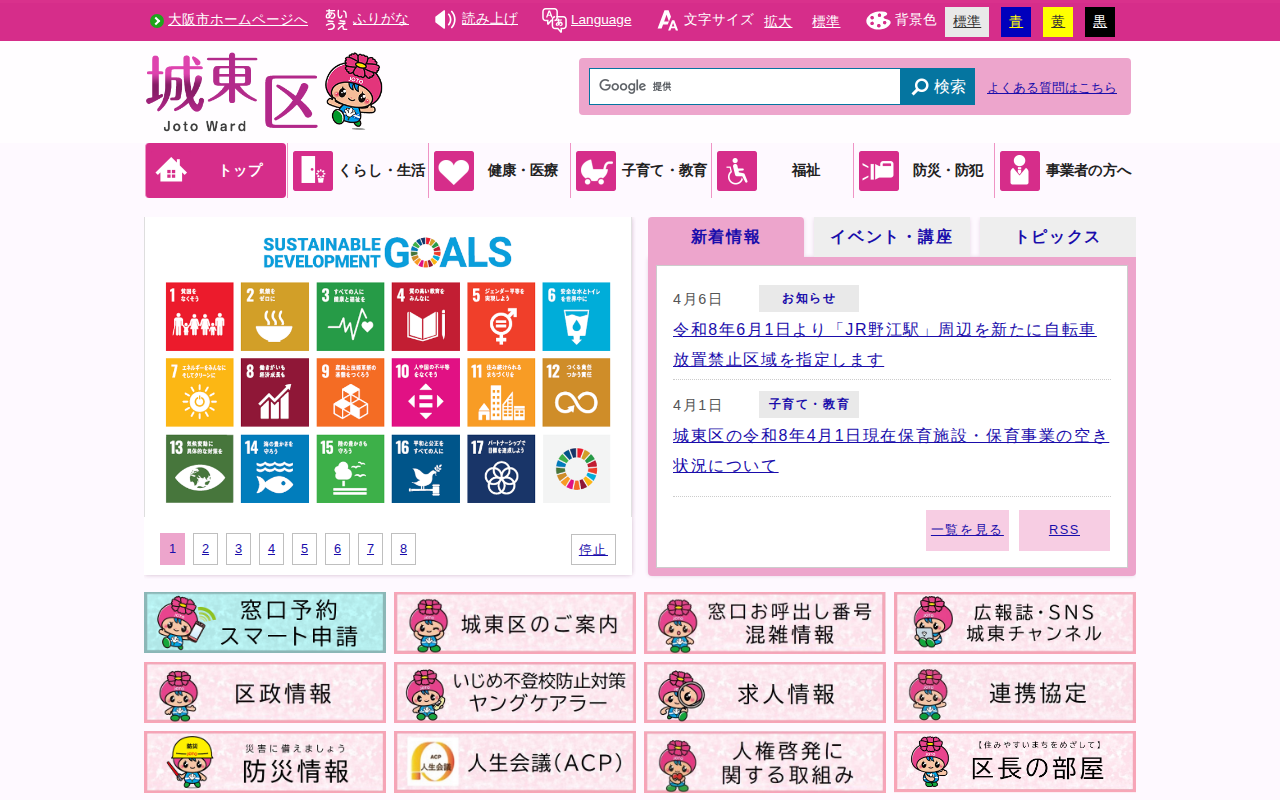This screenshot has width=1280, height=800.
Task: Open the 人権啓発に関する取組み banner
Action: [765, 762]
